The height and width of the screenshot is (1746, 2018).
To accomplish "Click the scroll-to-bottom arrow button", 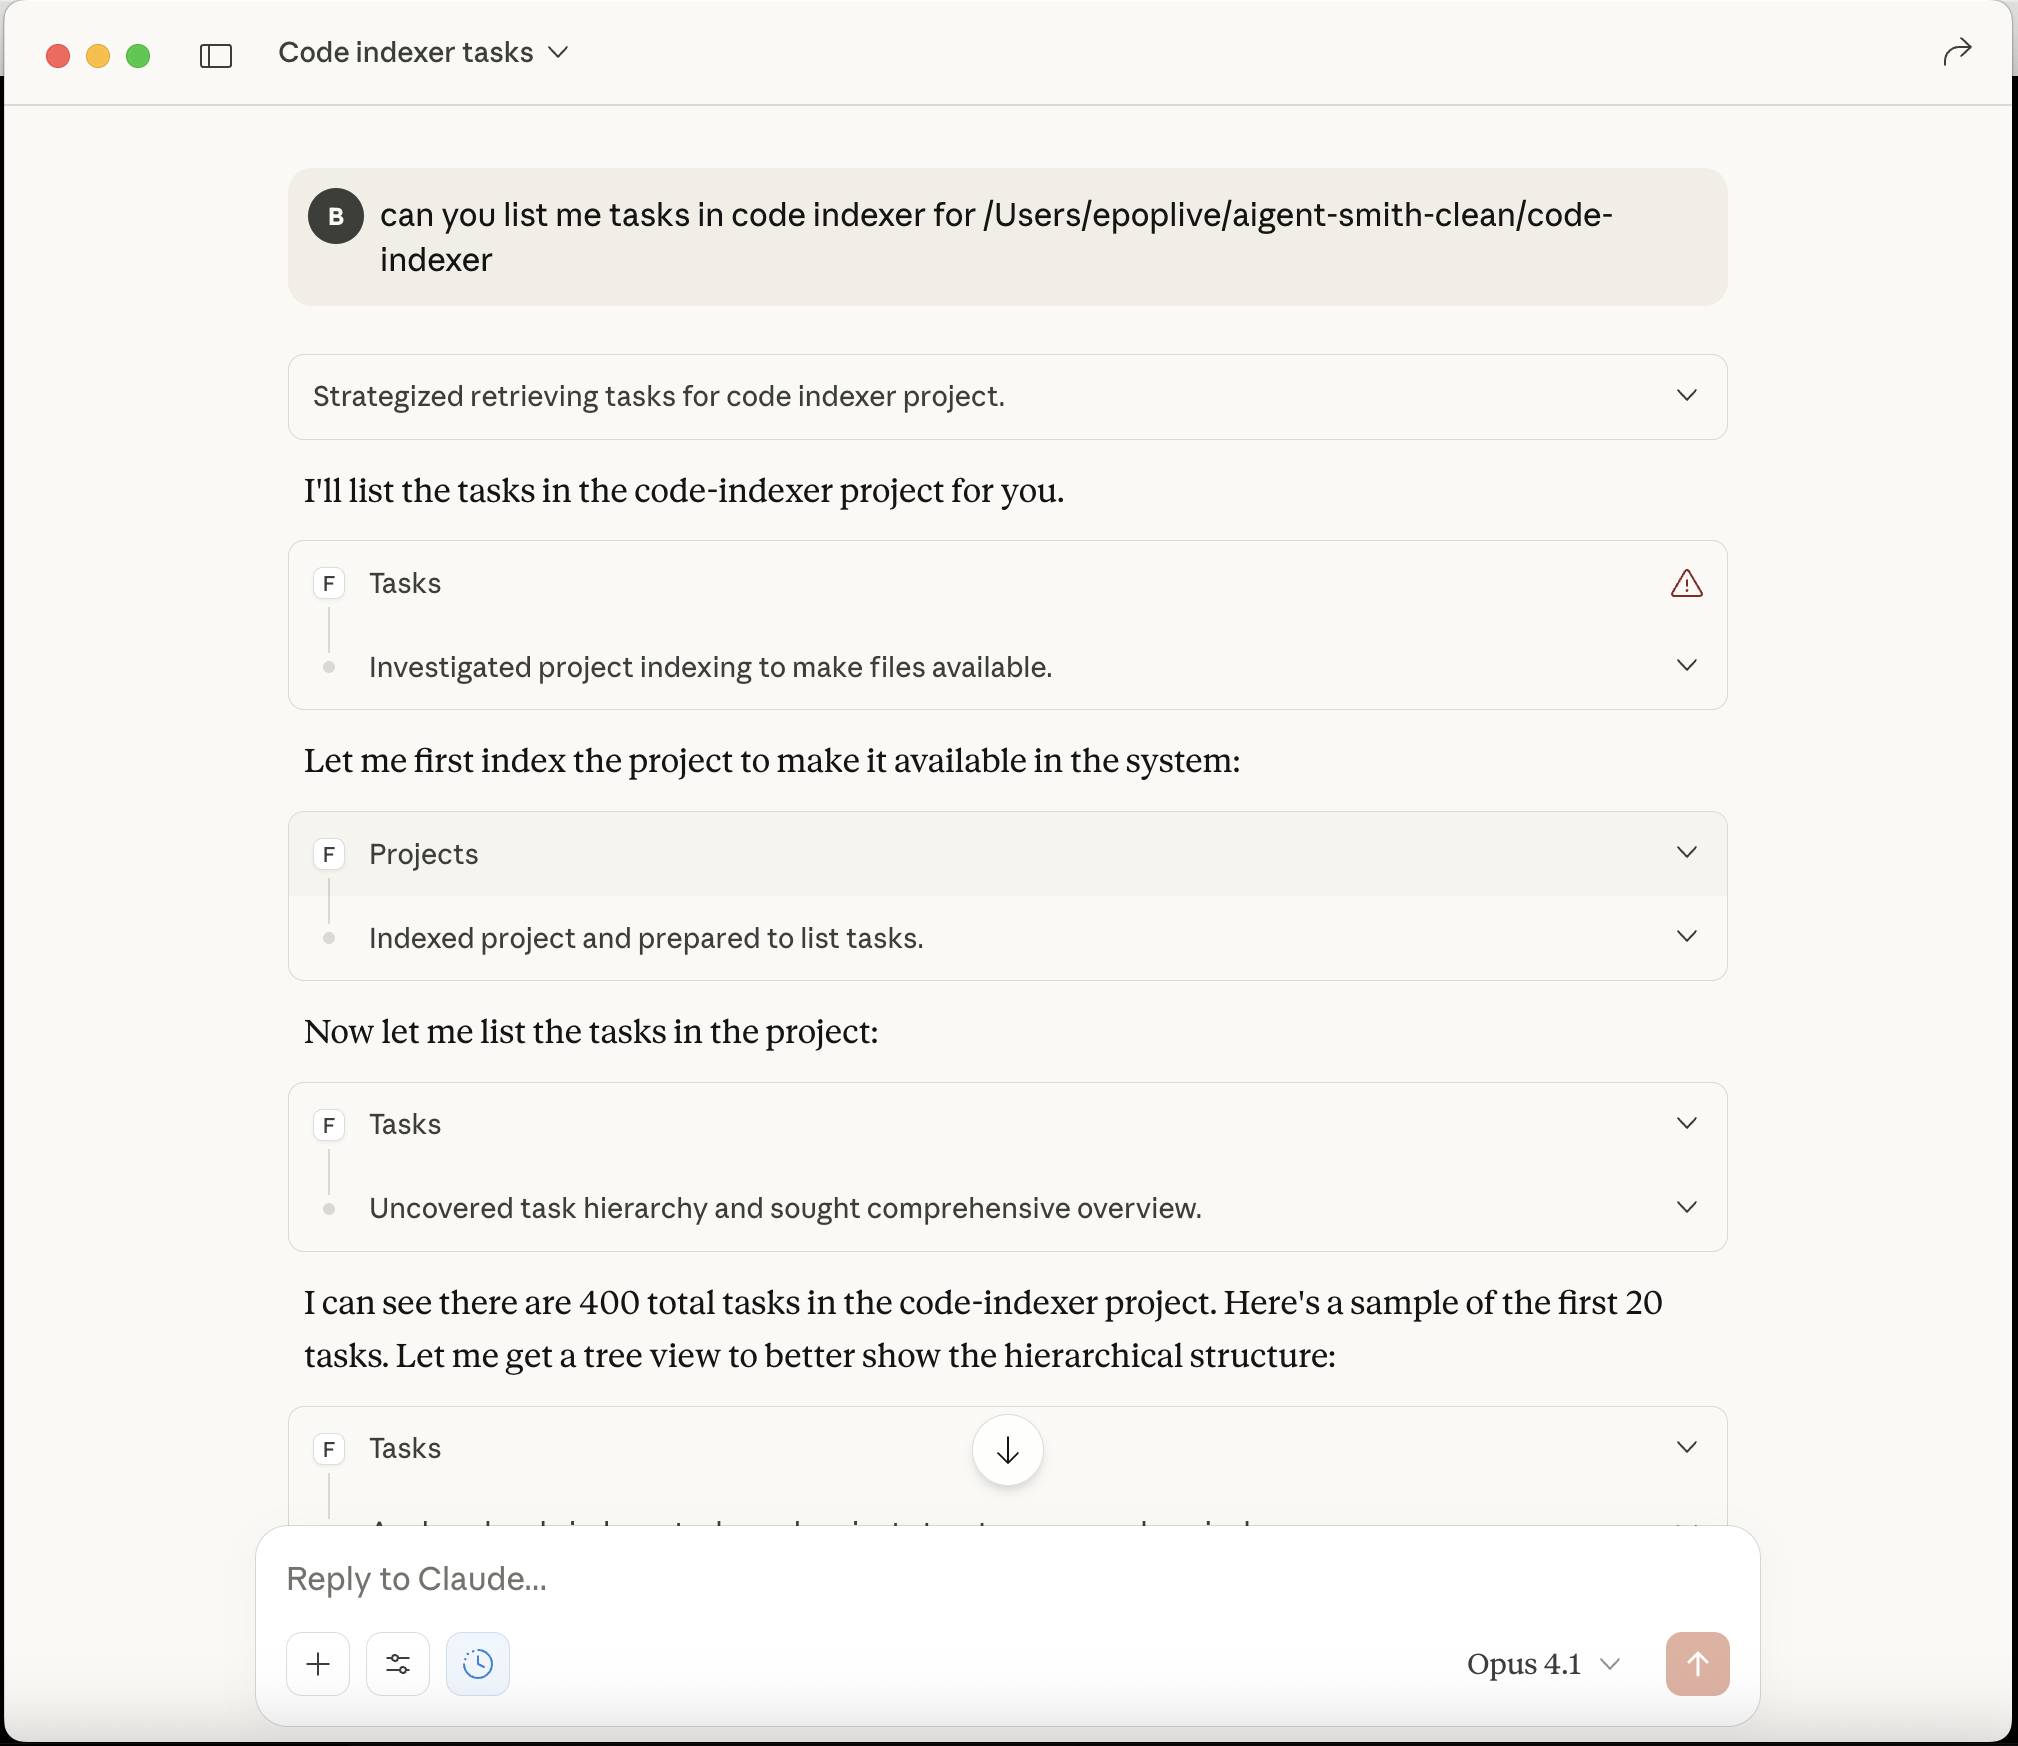I will [1007, 1450].
